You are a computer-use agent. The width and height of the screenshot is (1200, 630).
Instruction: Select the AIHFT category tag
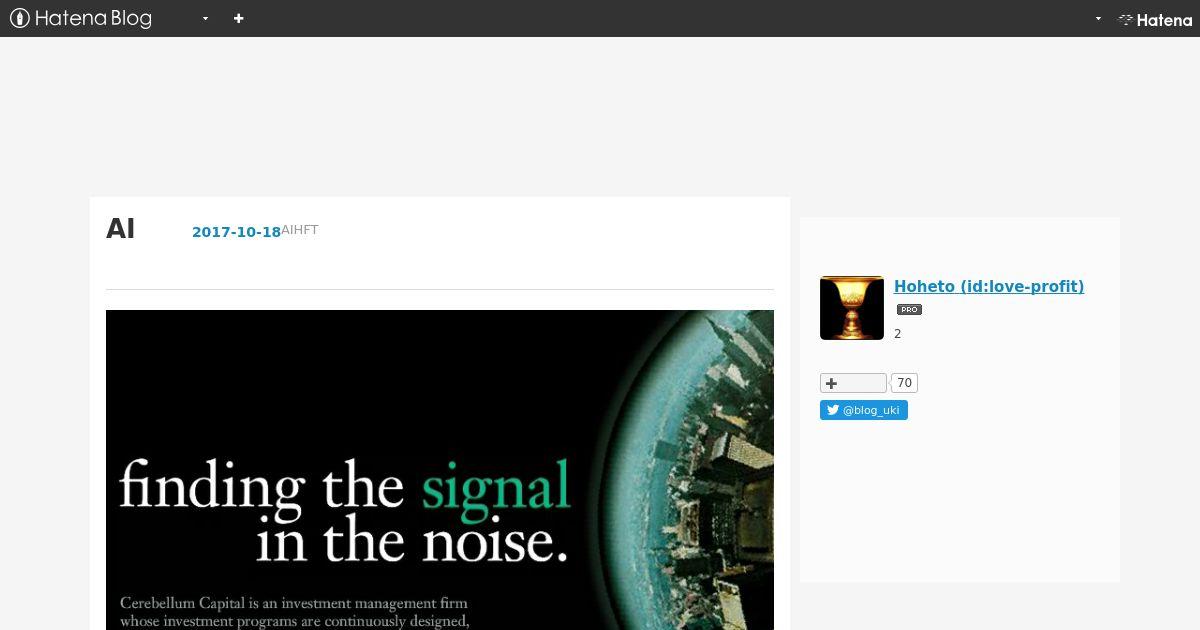tap(300, 230)
